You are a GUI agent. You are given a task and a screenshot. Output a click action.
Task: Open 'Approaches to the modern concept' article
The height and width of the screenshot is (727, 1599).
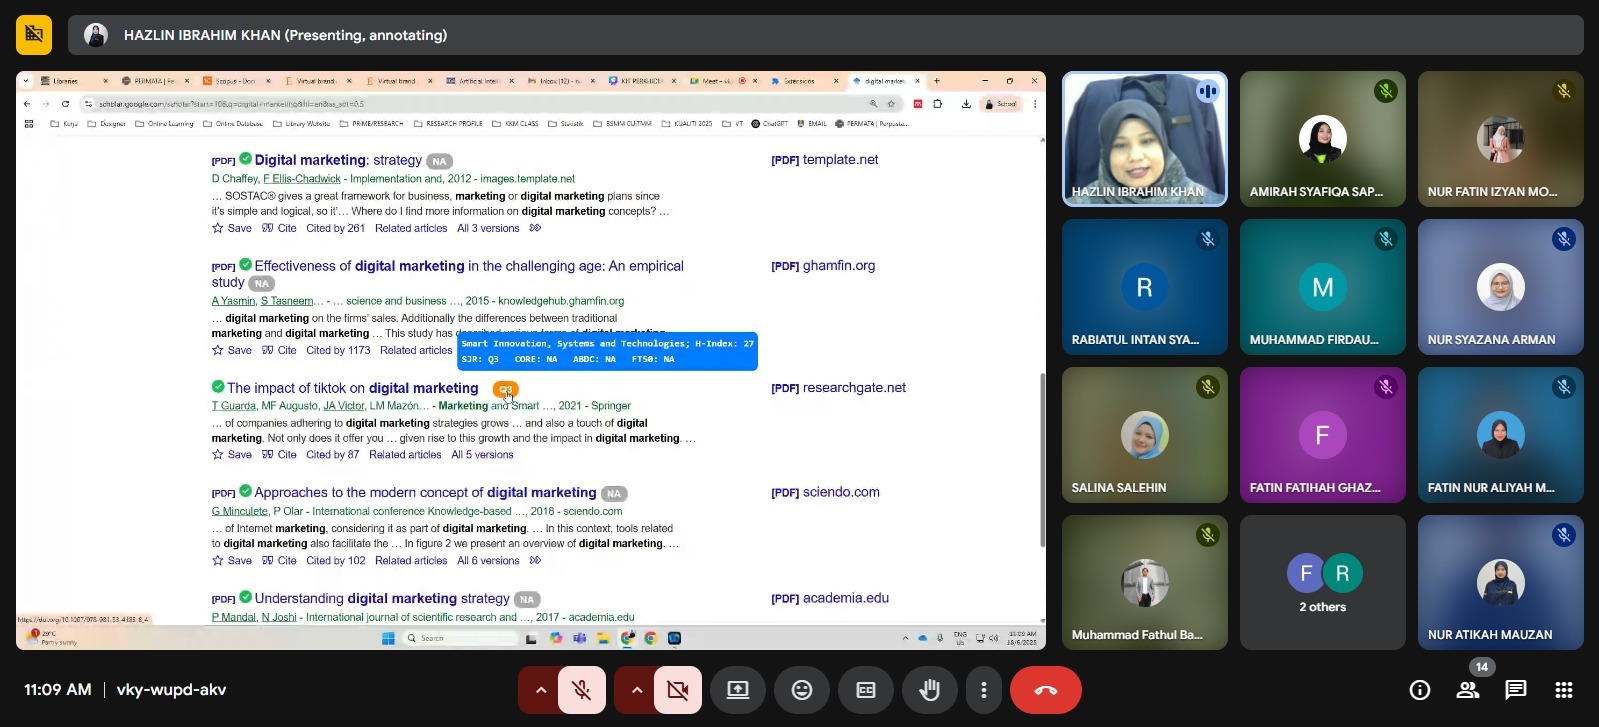point(425,492)
